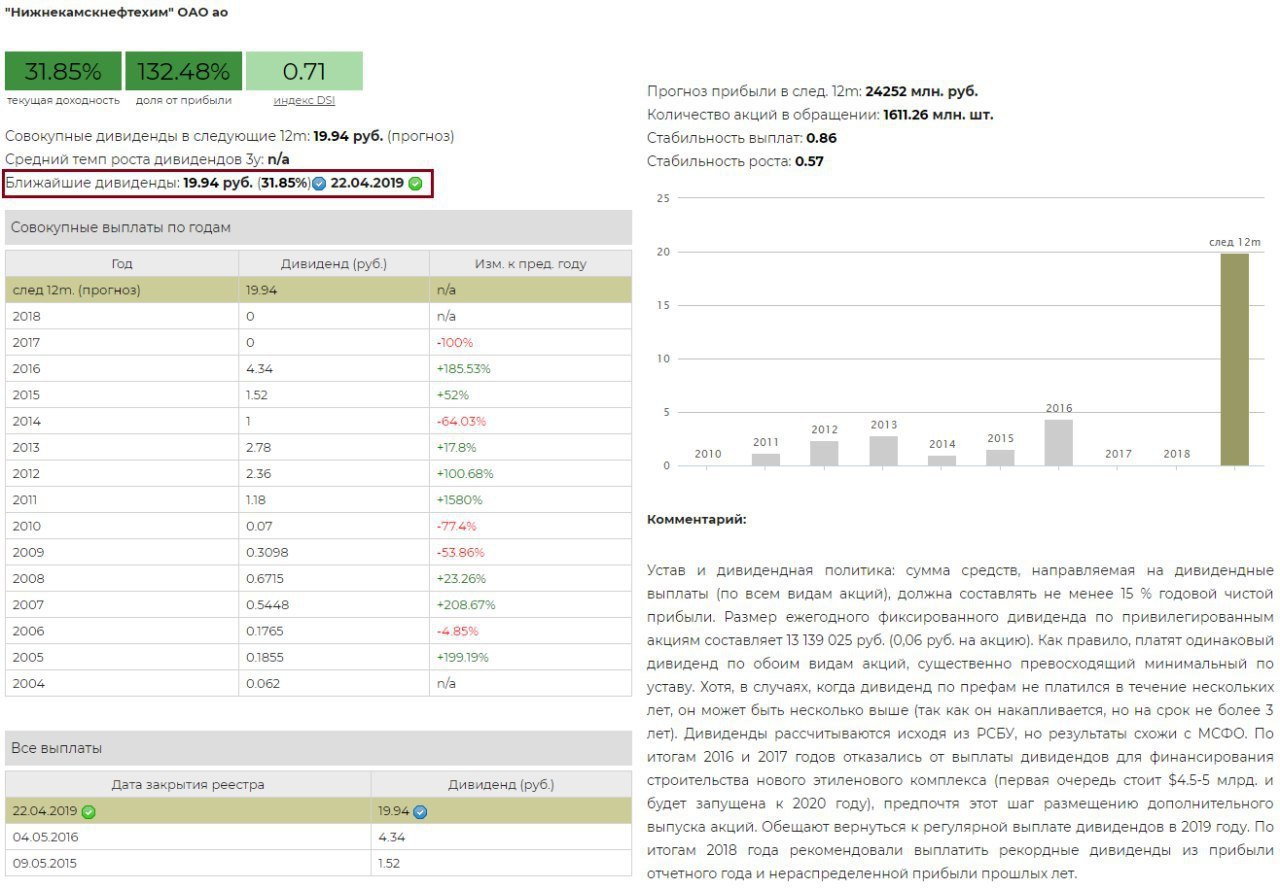The width and height of the screenshot is (1280, 889).
Task: Click the Стабильность выплат 0.86 line
Action: click(x=742, y=138)
